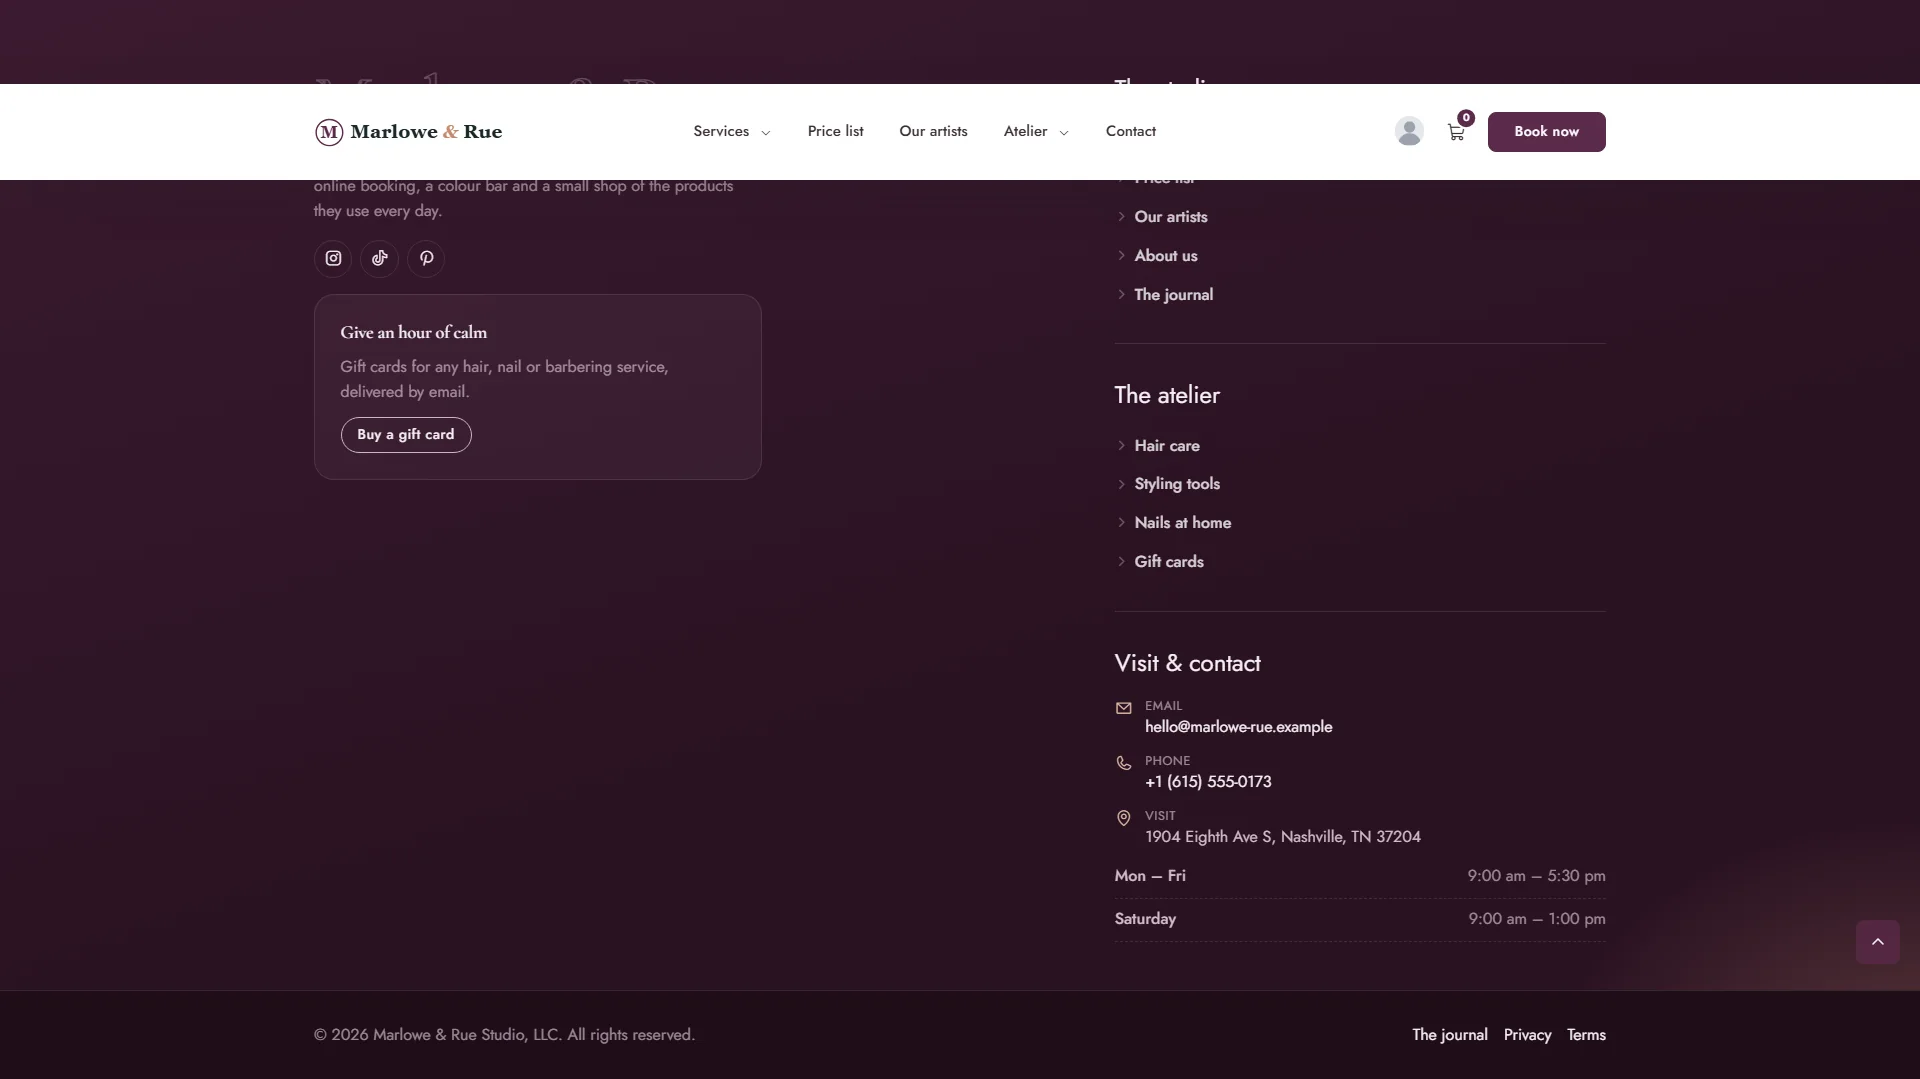Screen dimensions: 1920x1079
Task: Open the Hair care link
Action: tap(1166, 446)
